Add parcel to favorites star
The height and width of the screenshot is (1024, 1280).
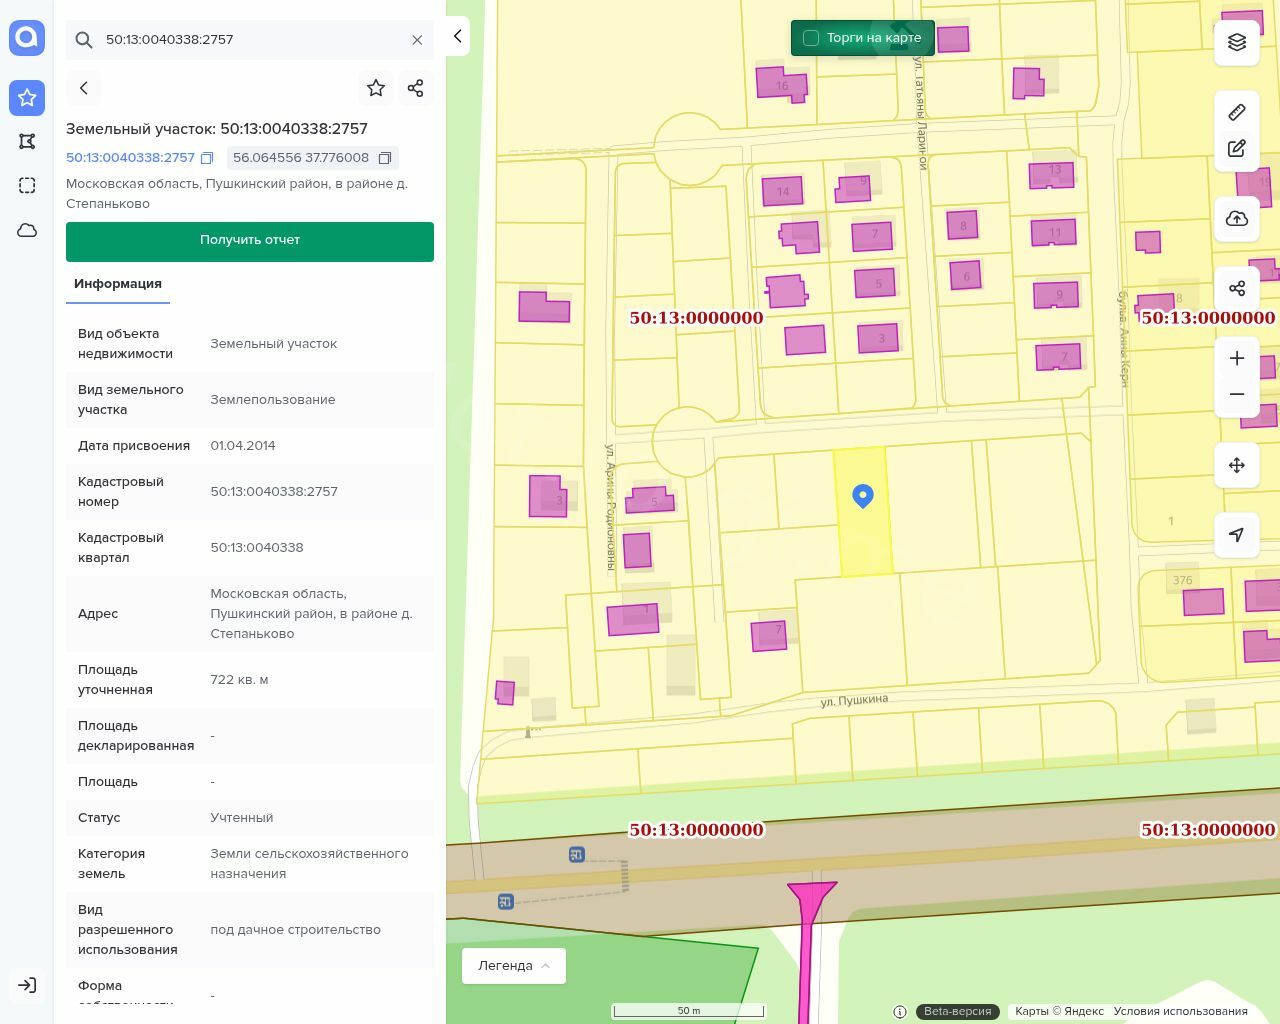click(376, 88)
